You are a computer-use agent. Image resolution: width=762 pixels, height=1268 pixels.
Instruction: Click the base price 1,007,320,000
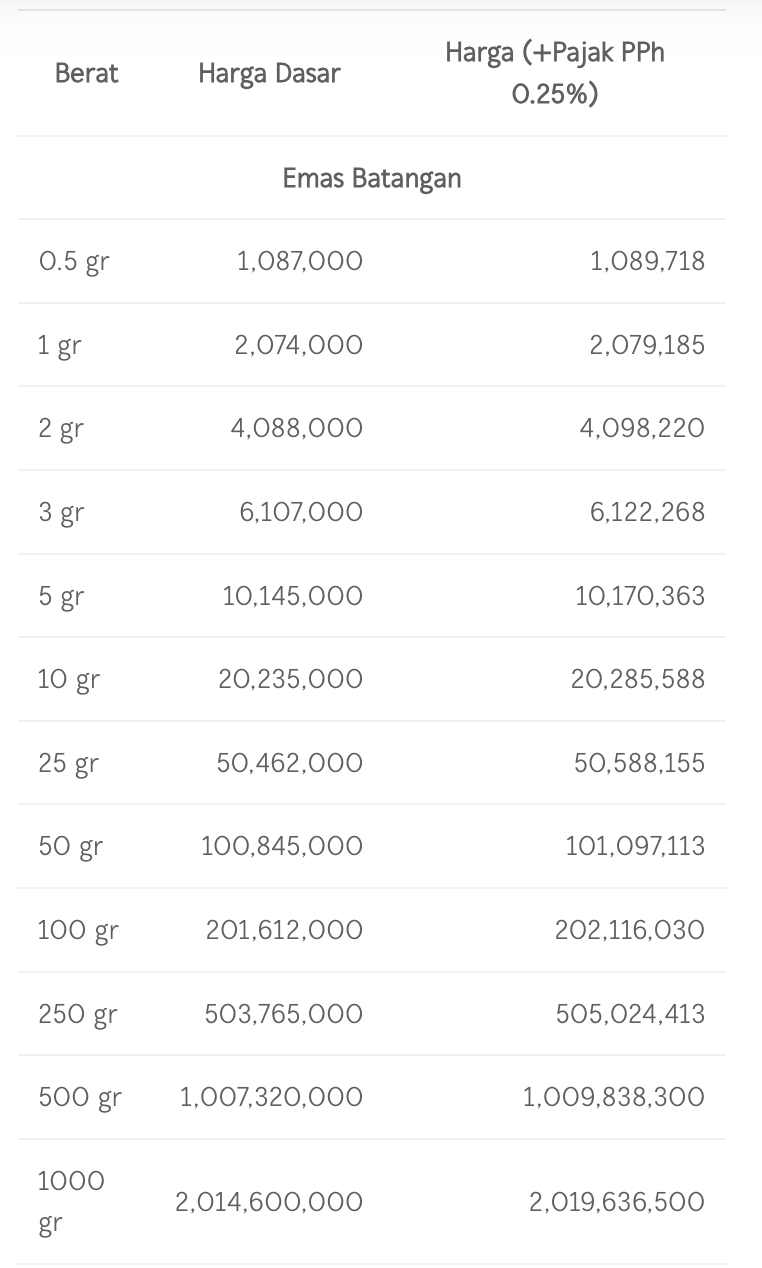coord(271,1097)
